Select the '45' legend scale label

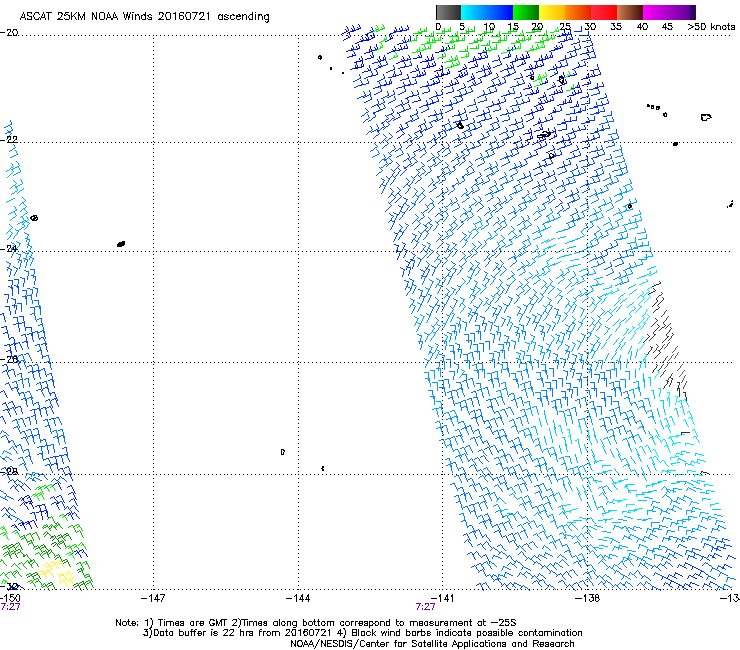pos(667,27)
